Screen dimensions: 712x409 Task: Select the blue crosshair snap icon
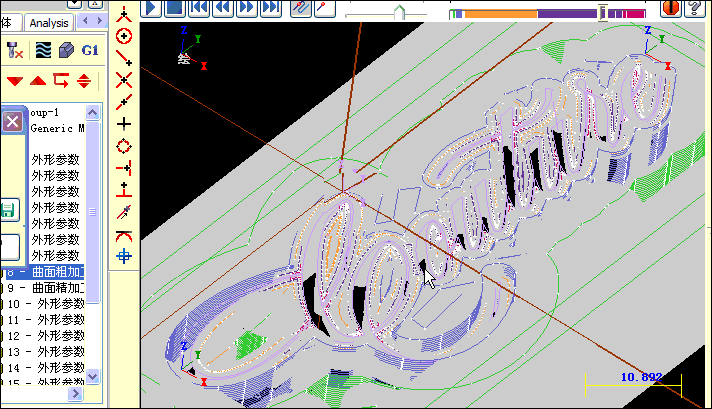(124, 256)
